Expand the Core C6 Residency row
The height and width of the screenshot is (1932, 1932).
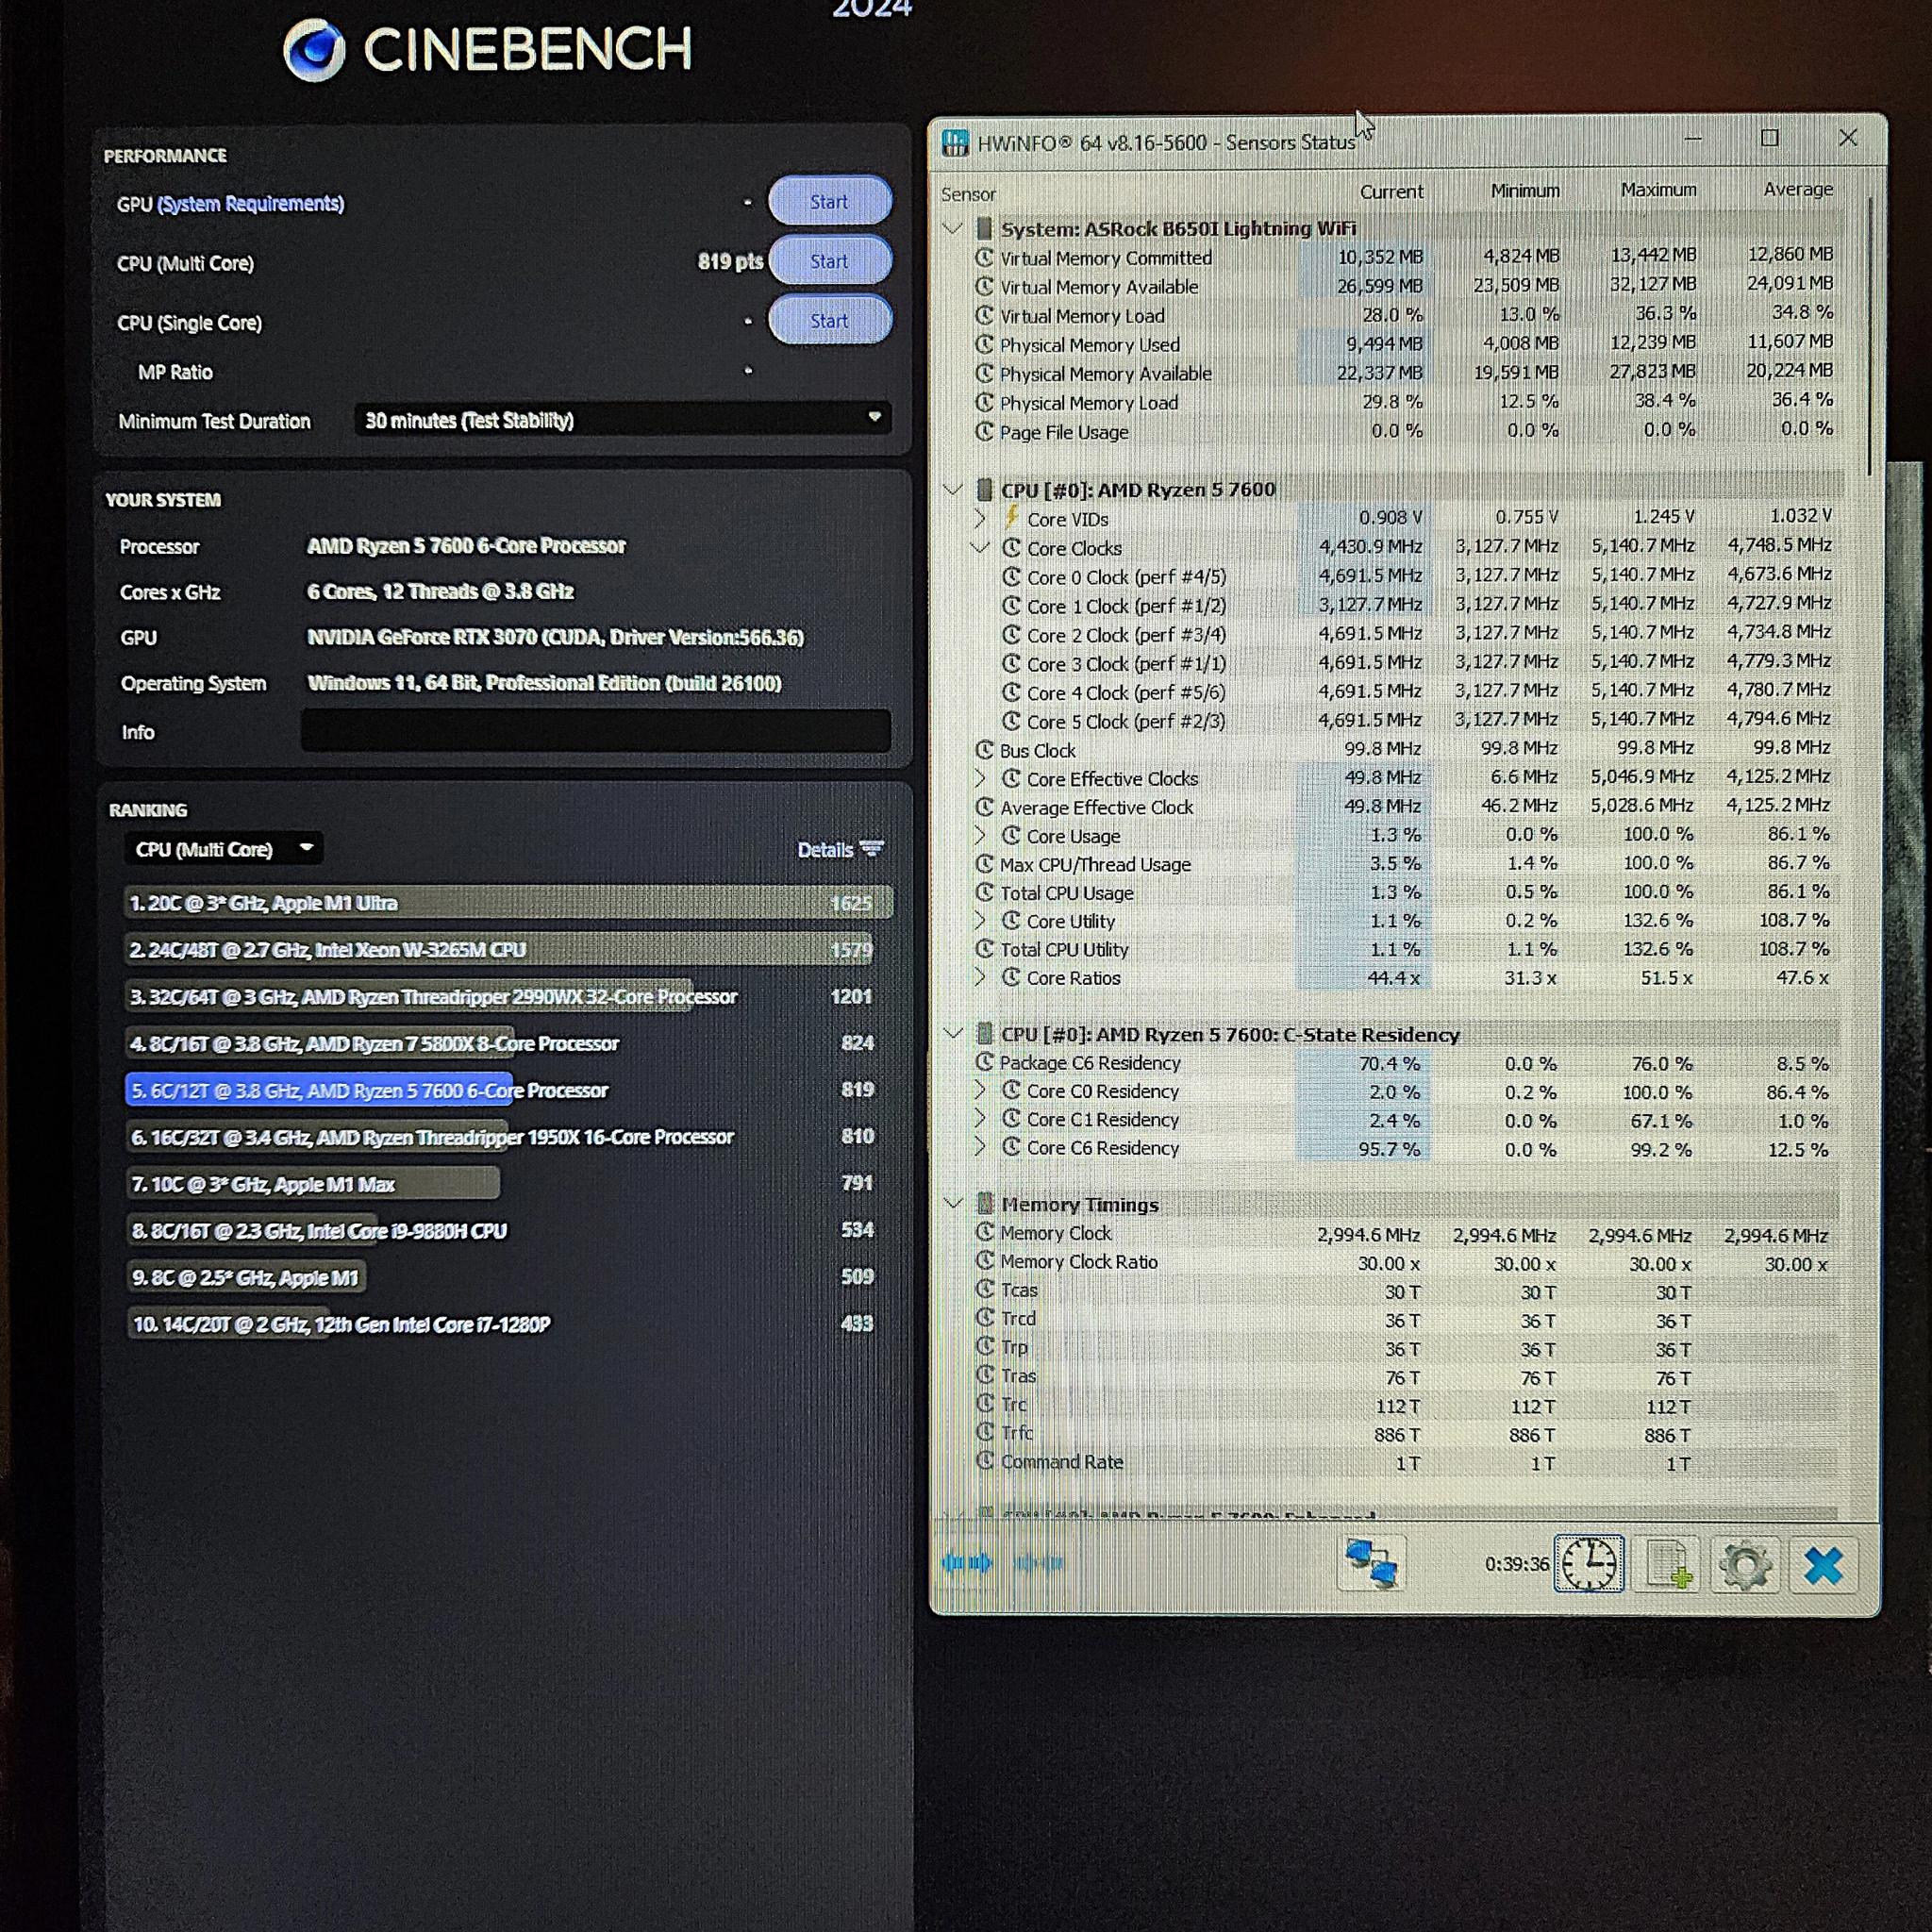coord(980,1147)
